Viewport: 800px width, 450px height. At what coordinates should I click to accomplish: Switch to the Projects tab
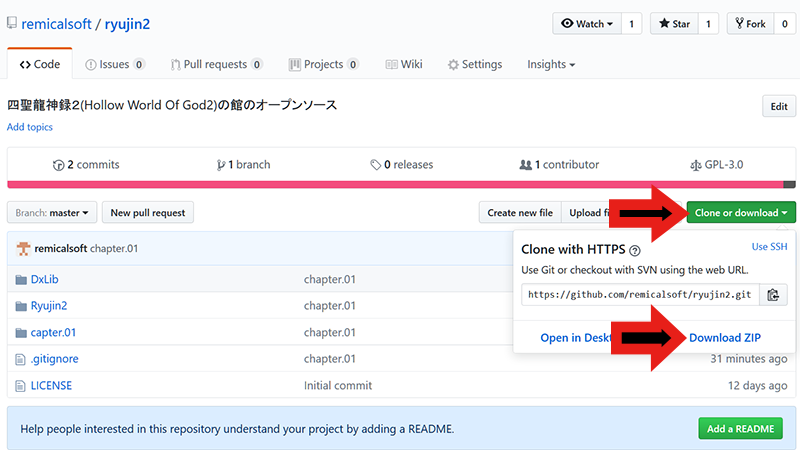point(323,64)
